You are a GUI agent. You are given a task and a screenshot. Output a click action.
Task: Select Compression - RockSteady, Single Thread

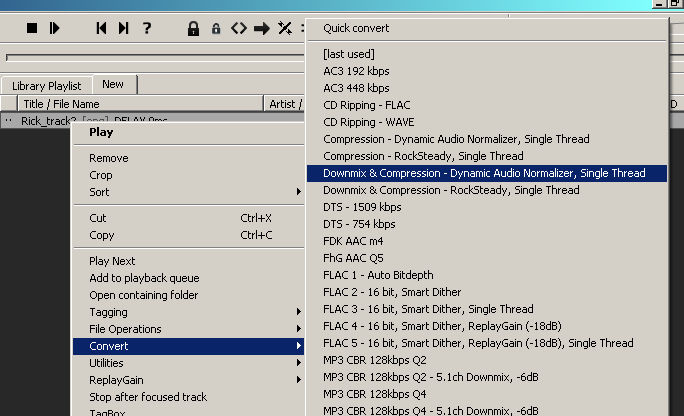pos(487,156)
